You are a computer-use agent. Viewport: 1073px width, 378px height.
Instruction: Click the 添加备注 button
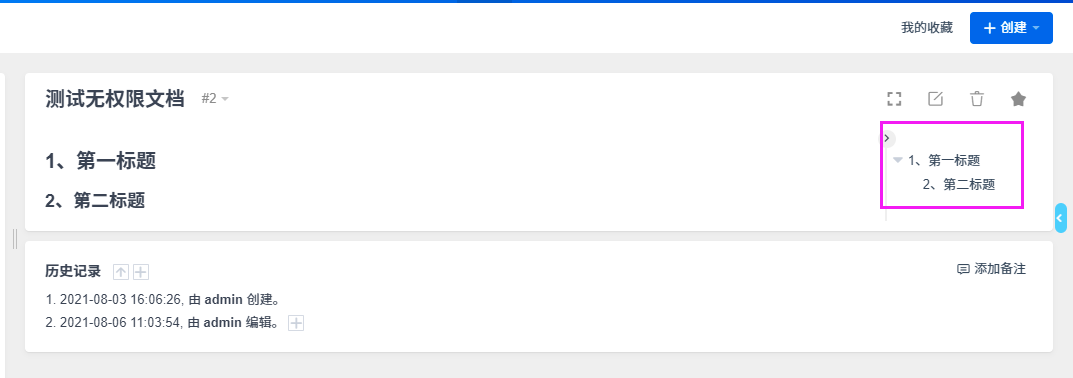tap(992, 269)
